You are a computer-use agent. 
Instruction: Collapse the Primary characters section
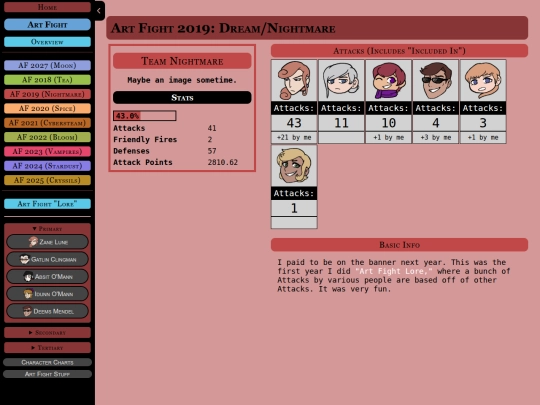point(48,229)
